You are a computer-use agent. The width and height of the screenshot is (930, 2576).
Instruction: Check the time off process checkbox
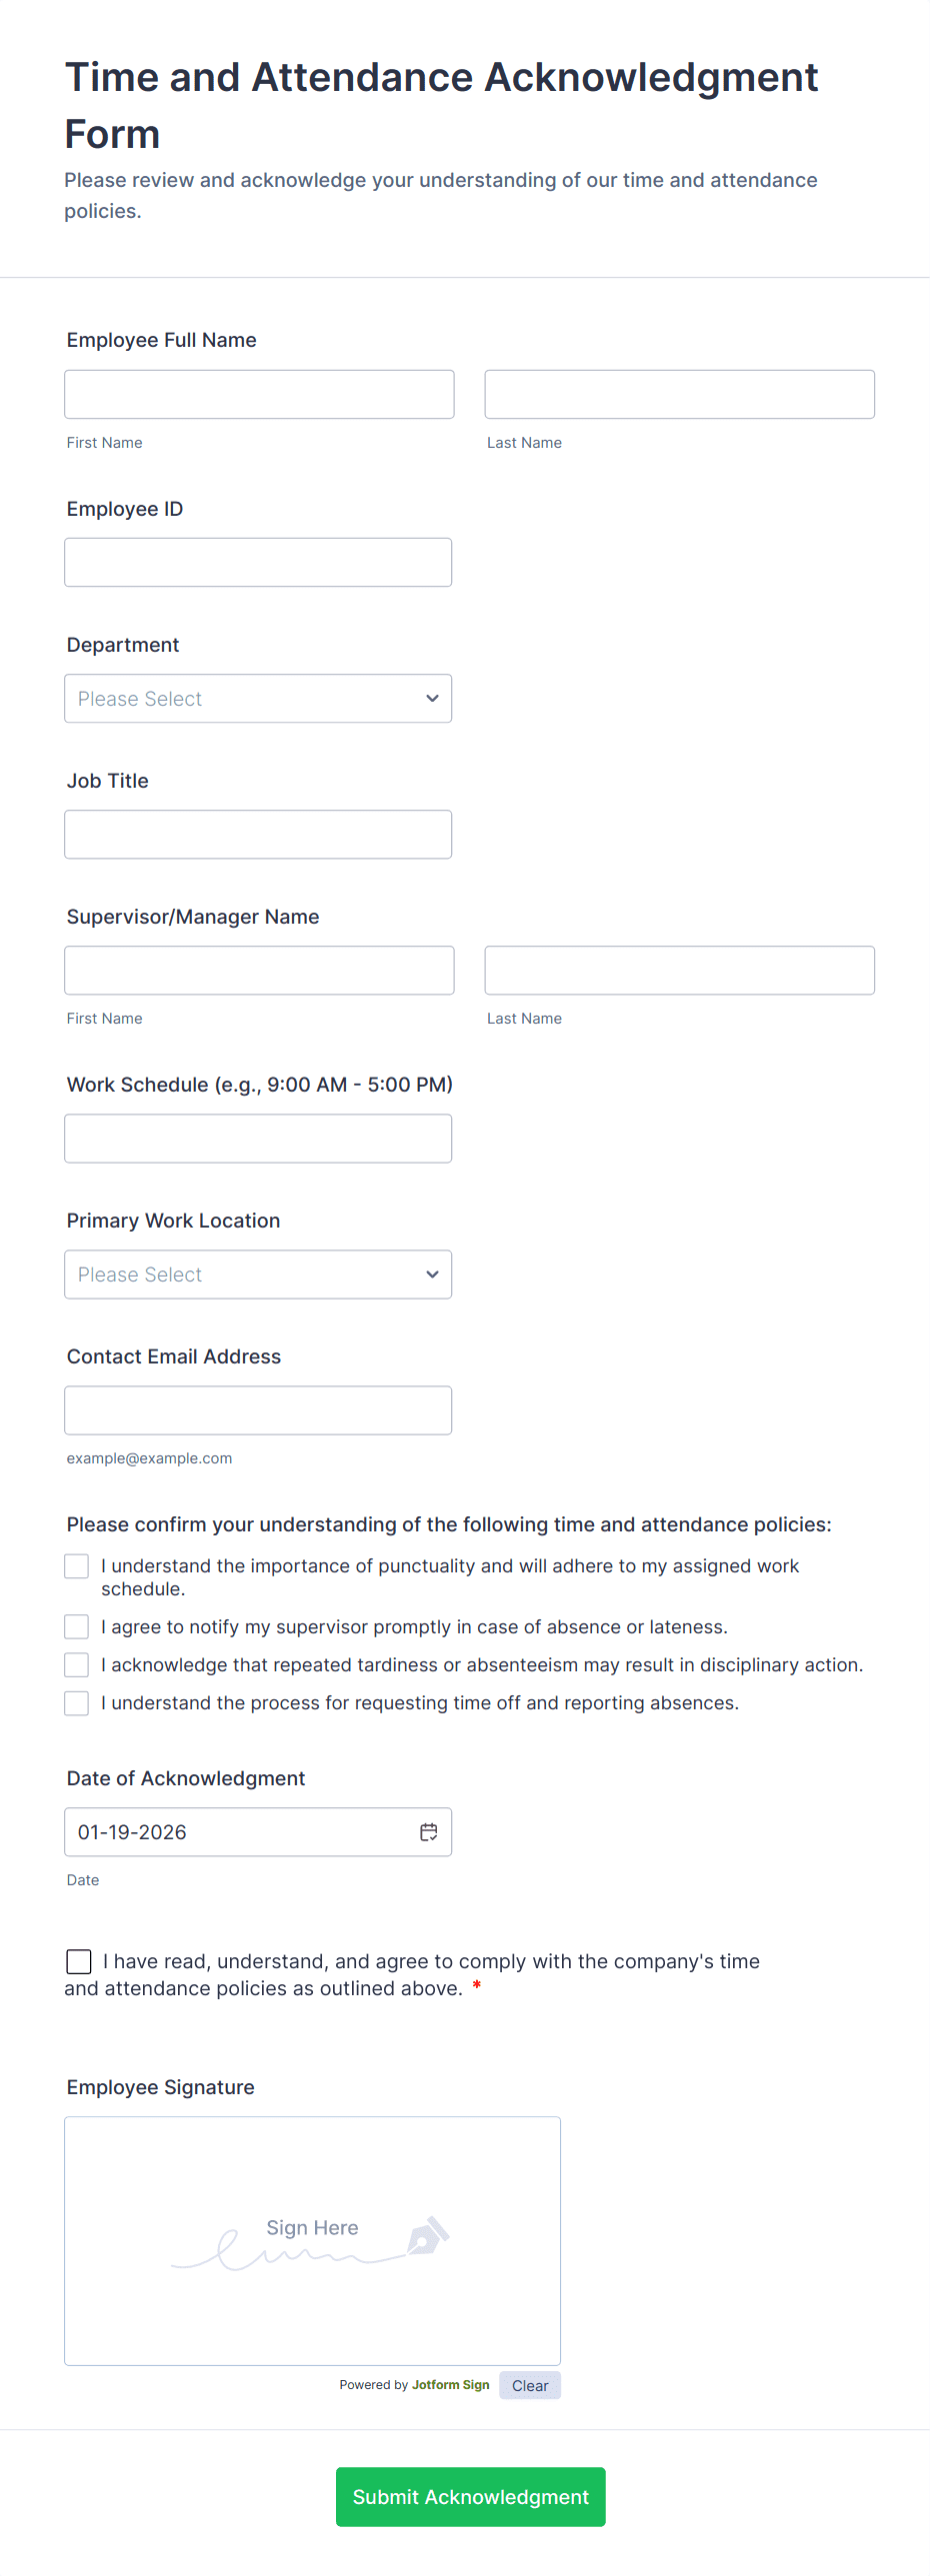77,1703
